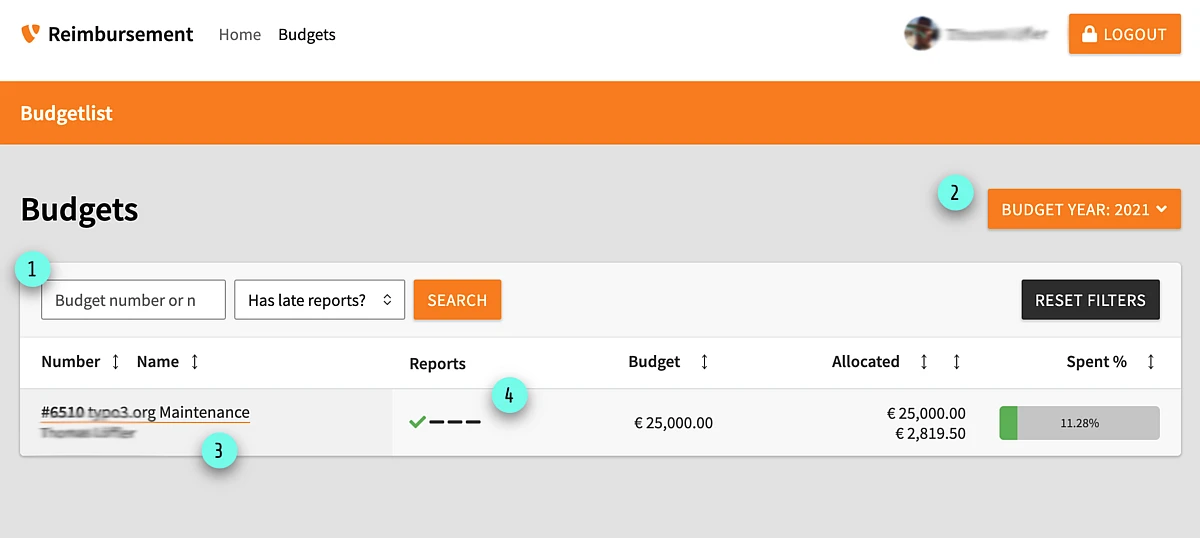Focus the budget number search field
Image resolution: width=1200 pixels, height=538 pixels.
133,300
